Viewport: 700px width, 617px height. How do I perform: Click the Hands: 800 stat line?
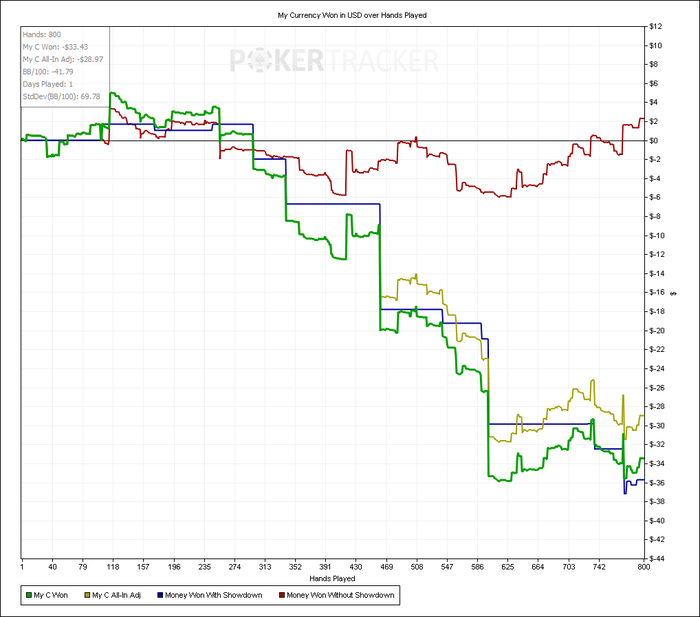[42, 34]
